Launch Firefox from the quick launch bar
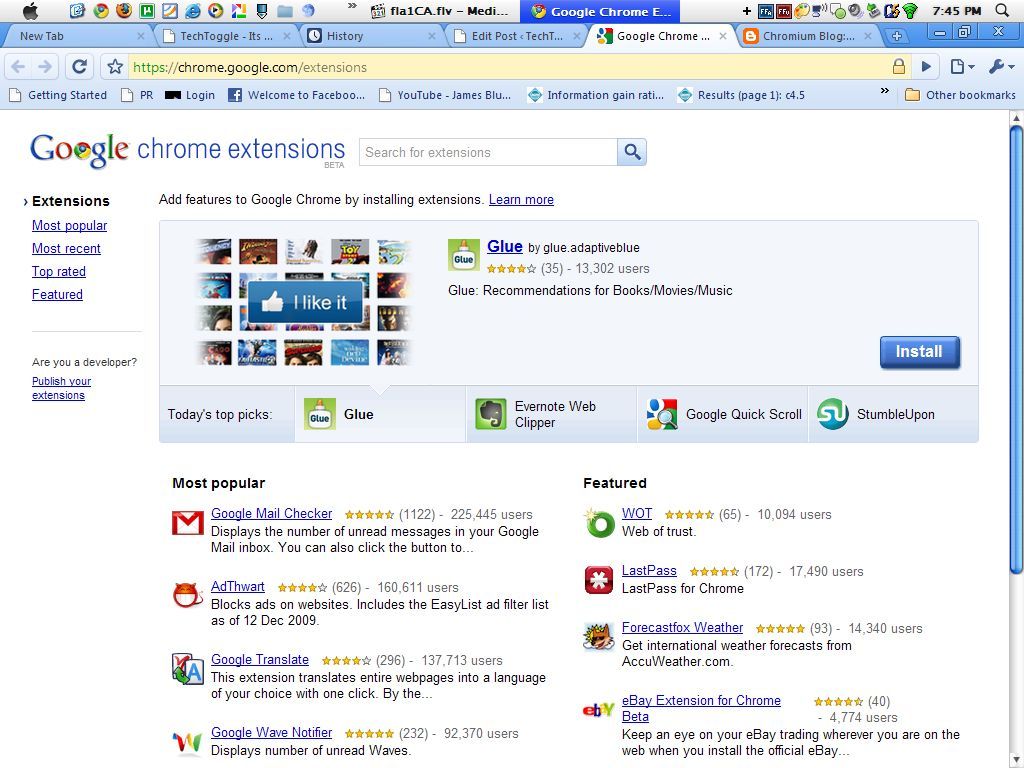Viewport: 1024px width, 768px height. tap(123, 10)
